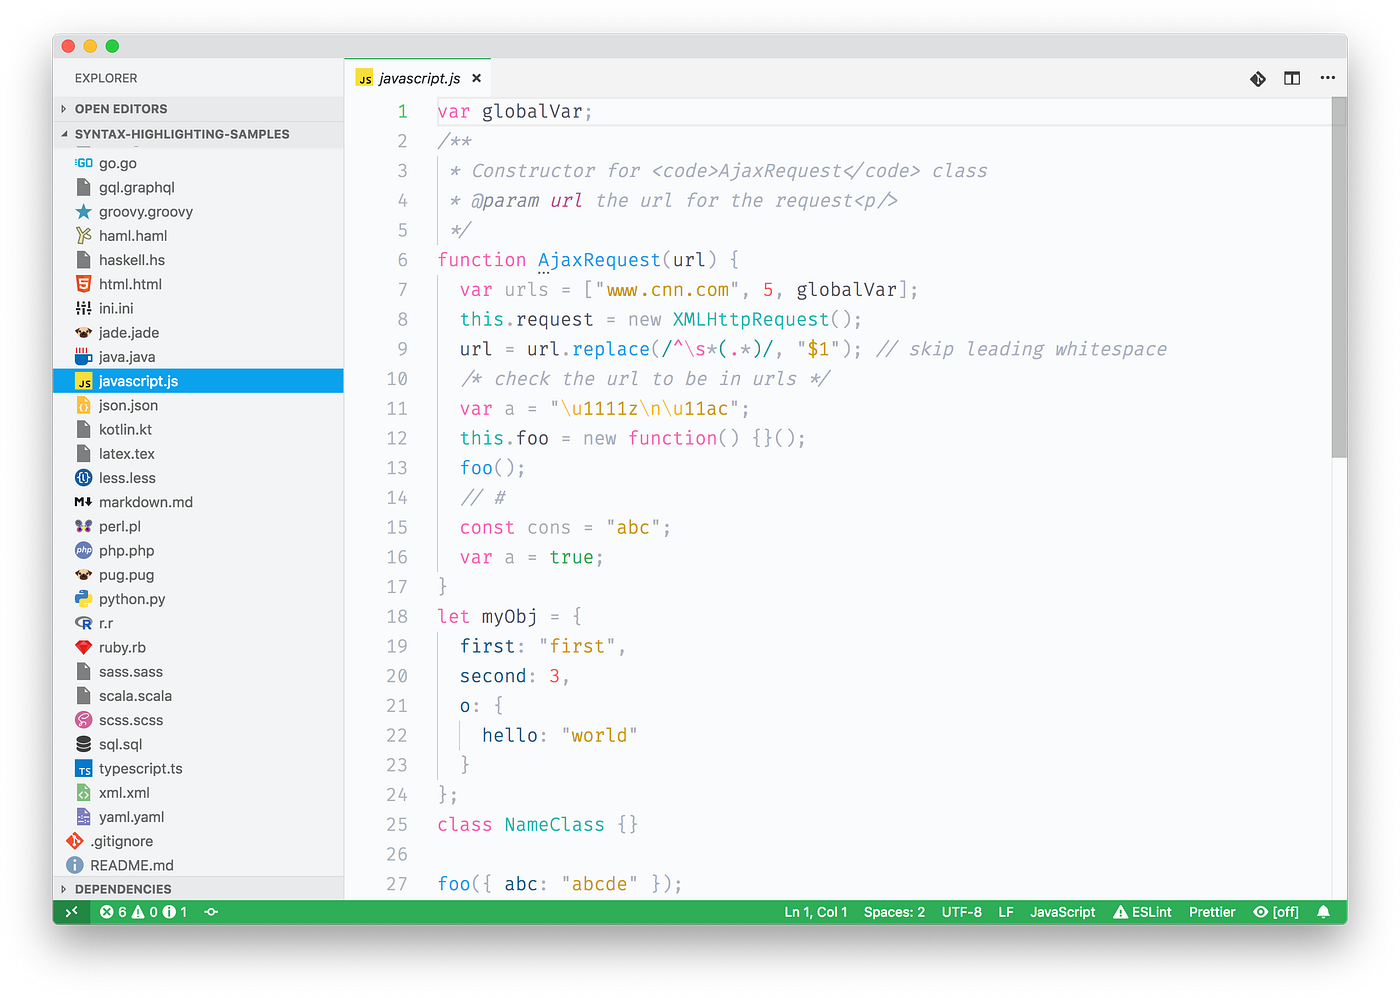
Task: Split the editor using the split icon
Action: tap(1291, 77)
